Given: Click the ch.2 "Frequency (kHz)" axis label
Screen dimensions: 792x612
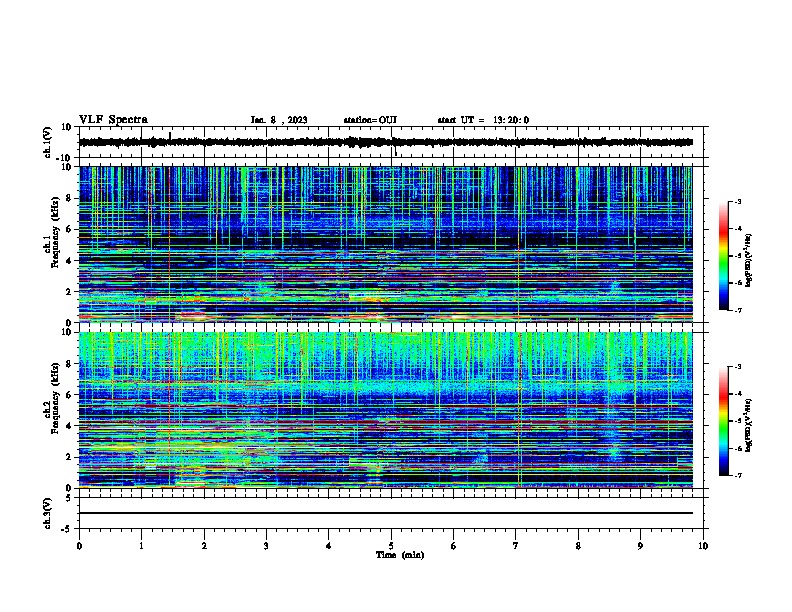Looking at the screenshot, I should [55, 398].
